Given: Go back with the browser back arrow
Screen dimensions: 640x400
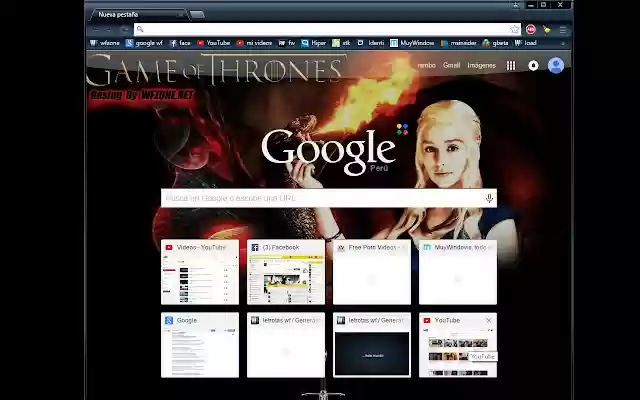Looking at the screenshot, I should [x=96, y=30].
